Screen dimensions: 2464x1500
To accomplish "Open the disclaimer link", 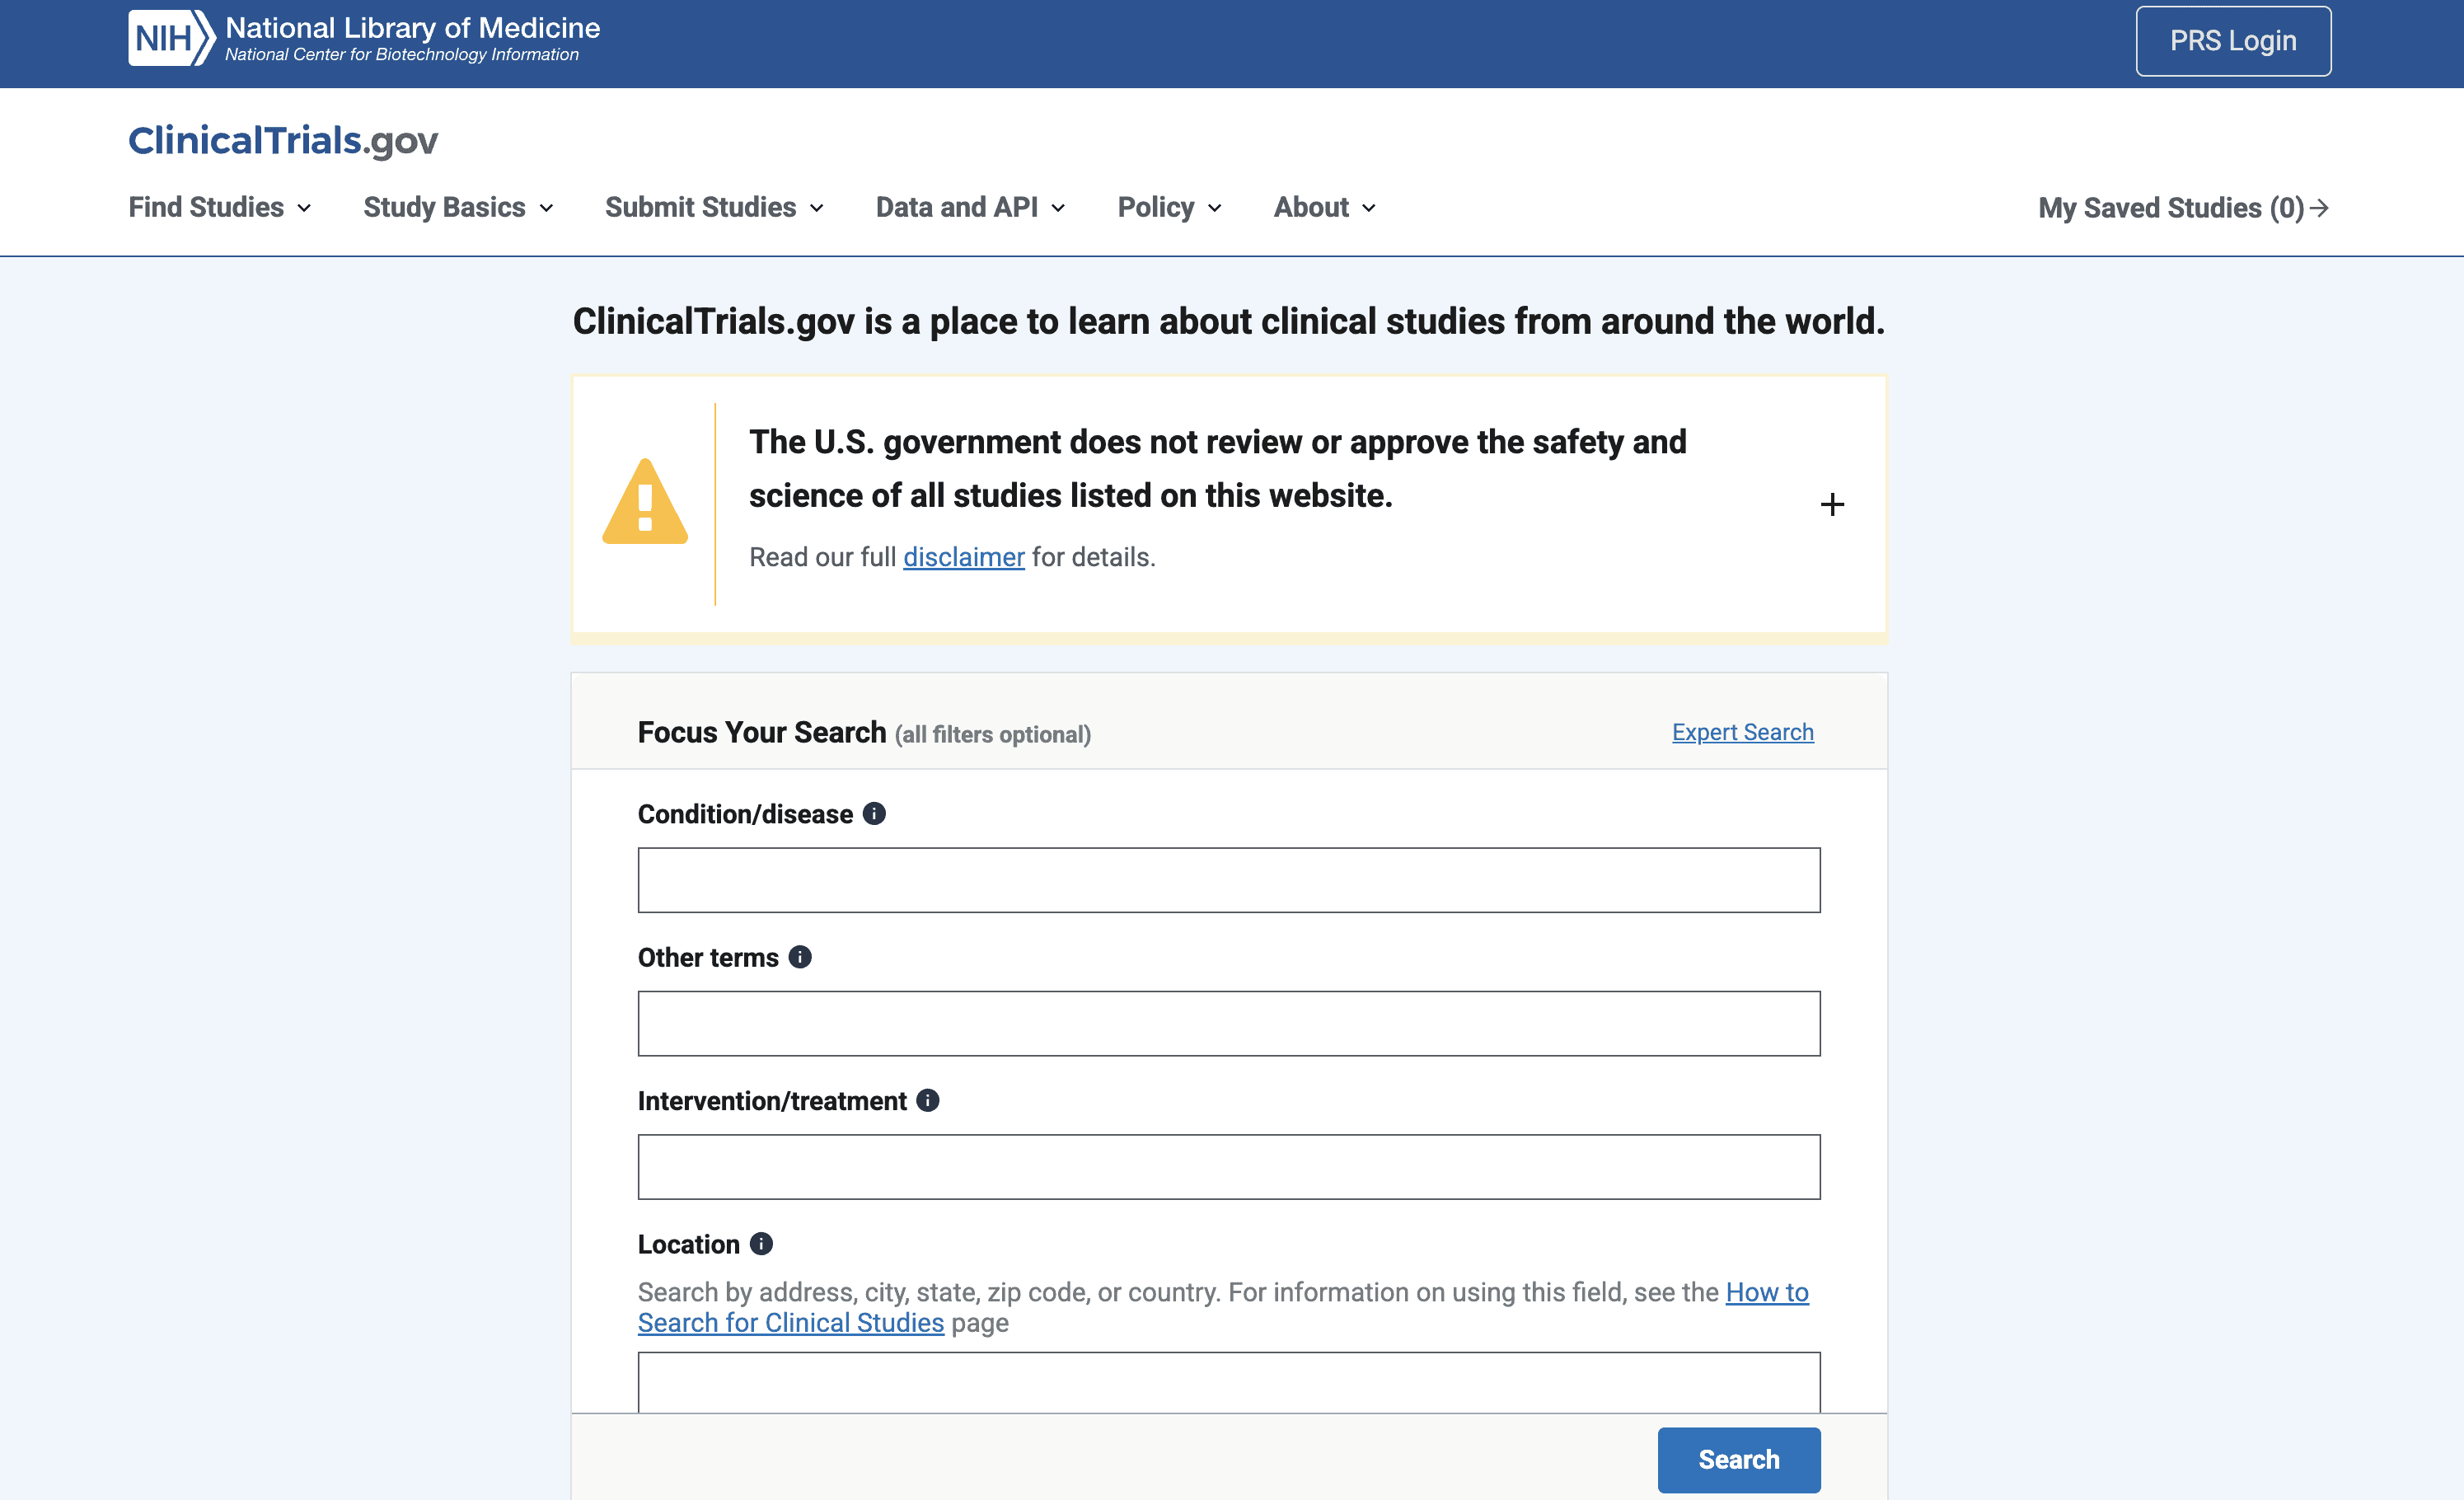I will click(x=963, y=557).
